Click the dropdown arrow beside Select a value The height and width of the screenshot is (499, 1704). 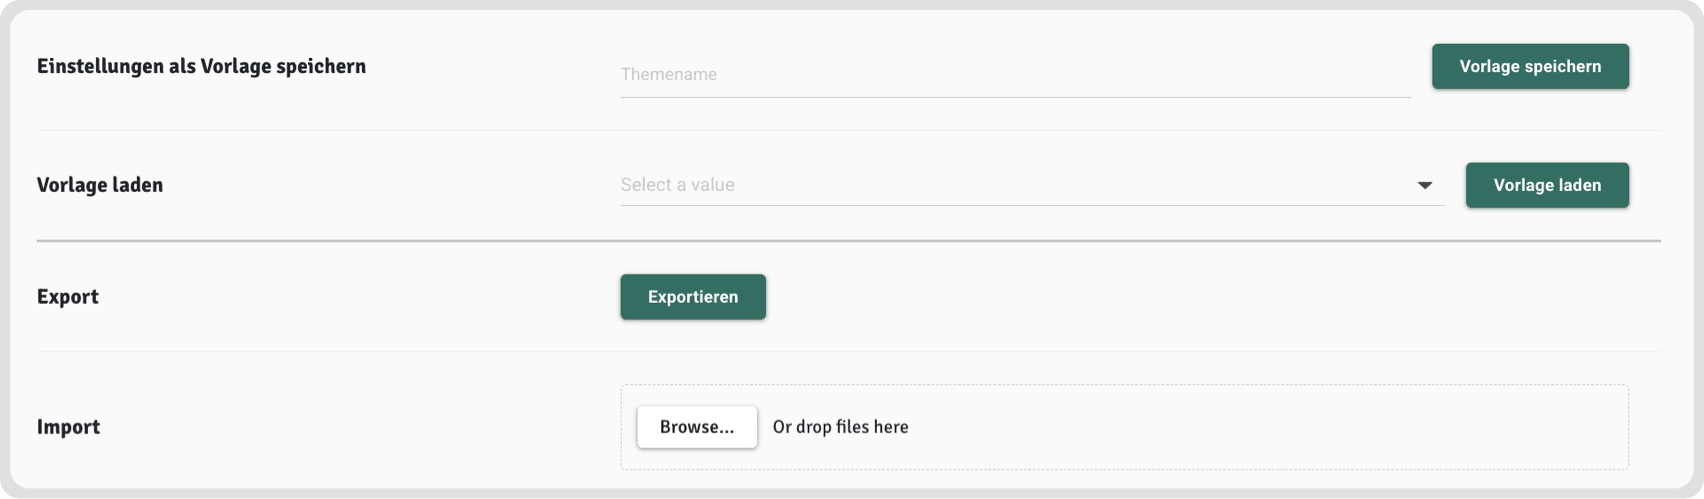1425,185
